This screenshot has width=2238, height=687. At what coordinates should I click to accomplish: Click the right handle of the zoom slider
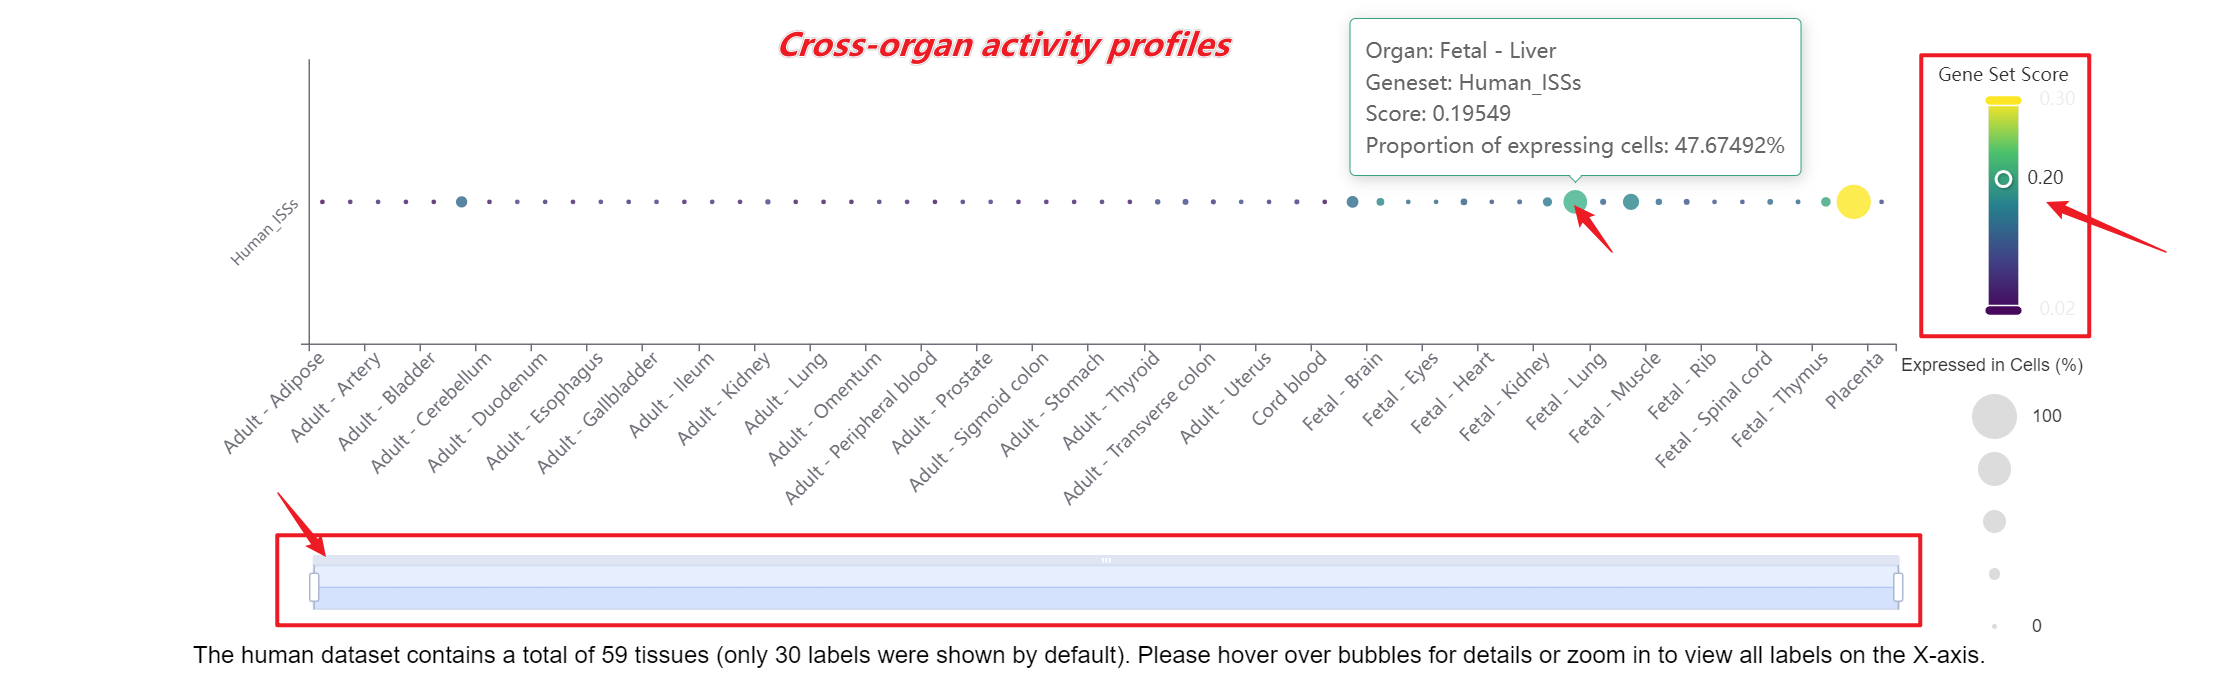tap(1898, 587)
